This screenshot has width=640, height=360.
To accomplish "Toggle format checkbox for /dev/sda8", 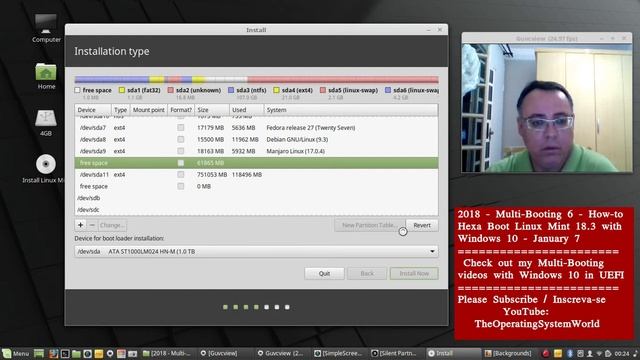I will pyautogui.click(x=180, y=139).
